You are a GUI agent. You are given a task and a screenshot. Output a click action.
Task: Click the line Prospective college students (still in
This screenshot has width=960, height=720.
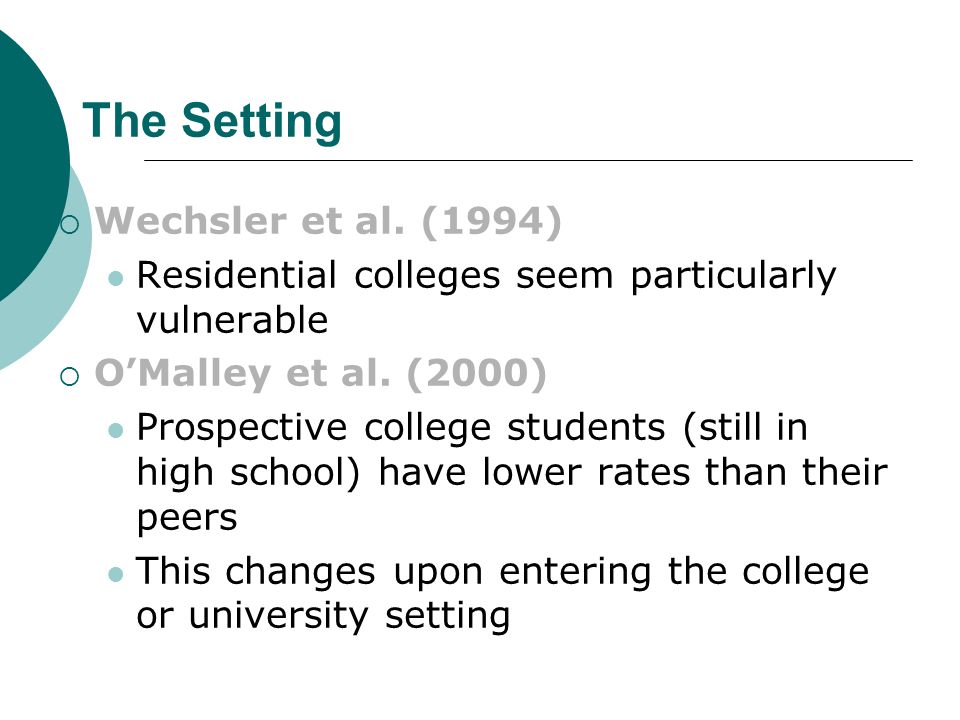click(x=472, y=428)
